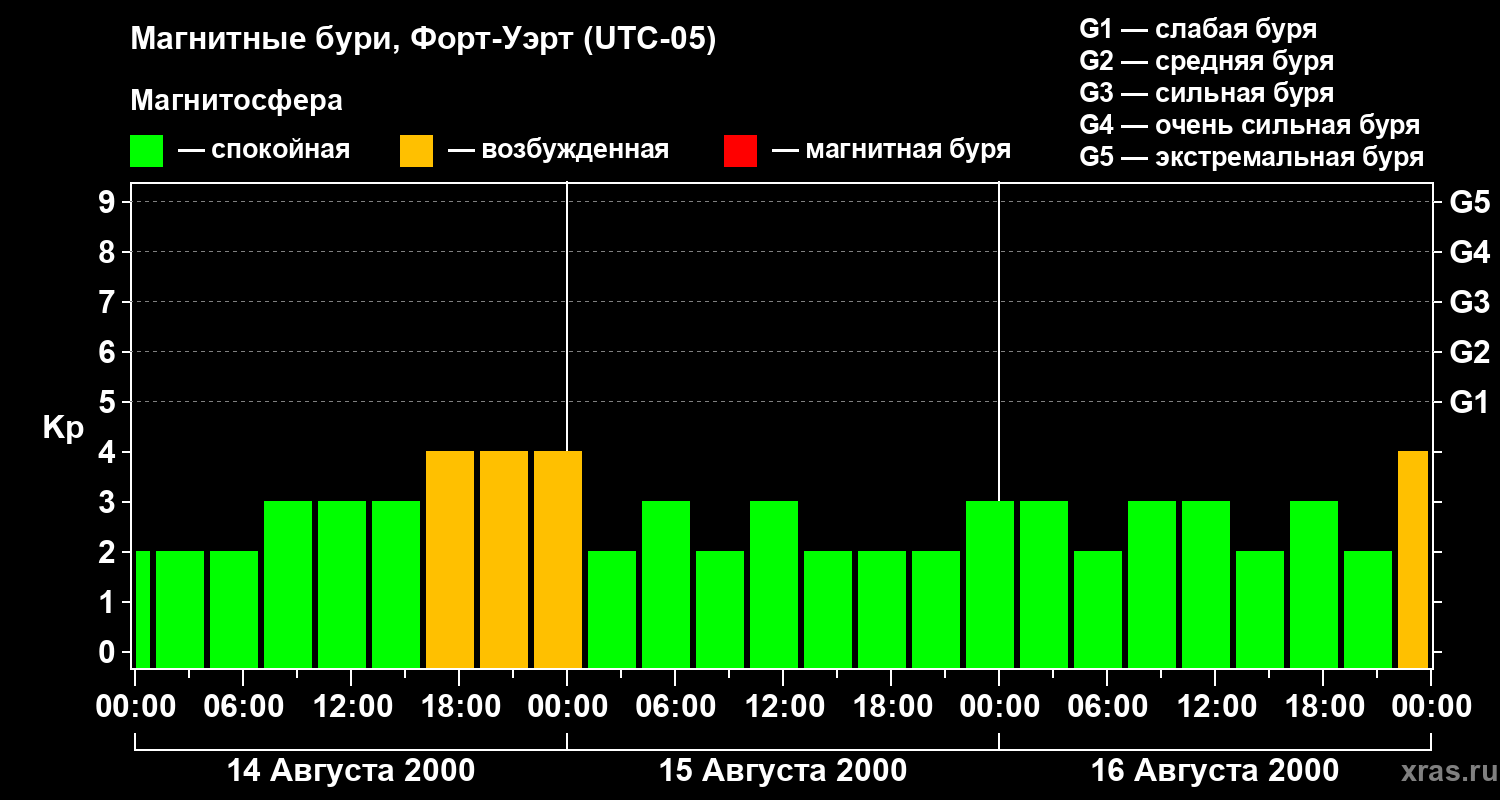The image size is (1500, 800).
Task: Click the orange bar at 18:00 on 14 August
Action: (x=450, y=559)
